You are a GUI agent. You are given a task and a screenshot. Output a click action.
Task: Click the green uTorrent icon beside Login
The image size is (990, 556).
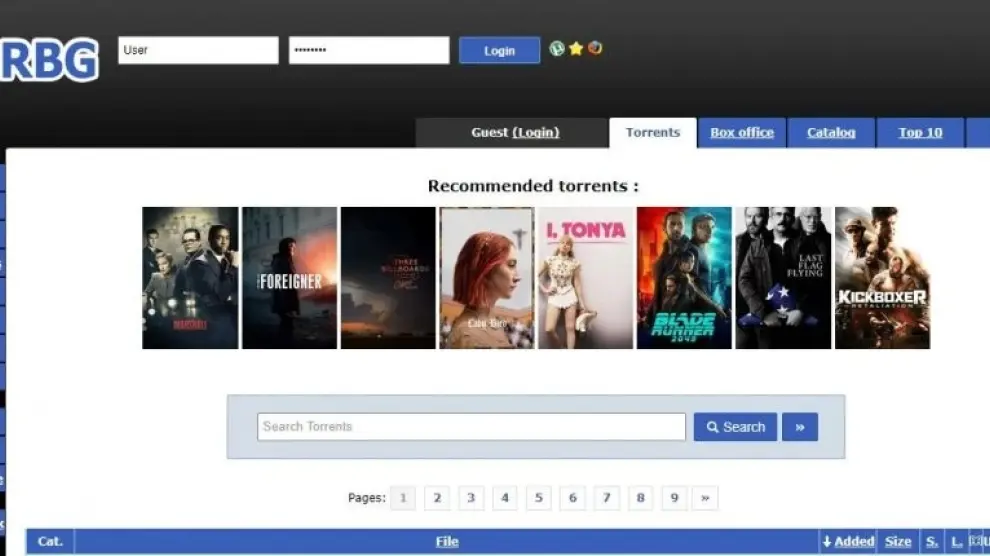[x=557, y=48]
